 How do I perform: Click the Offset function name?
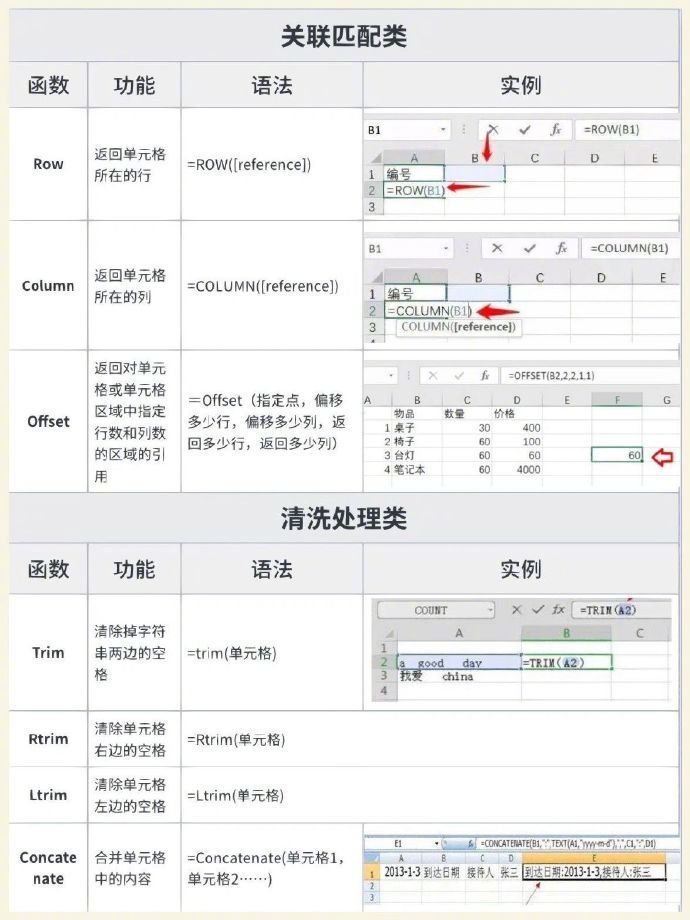48,421
